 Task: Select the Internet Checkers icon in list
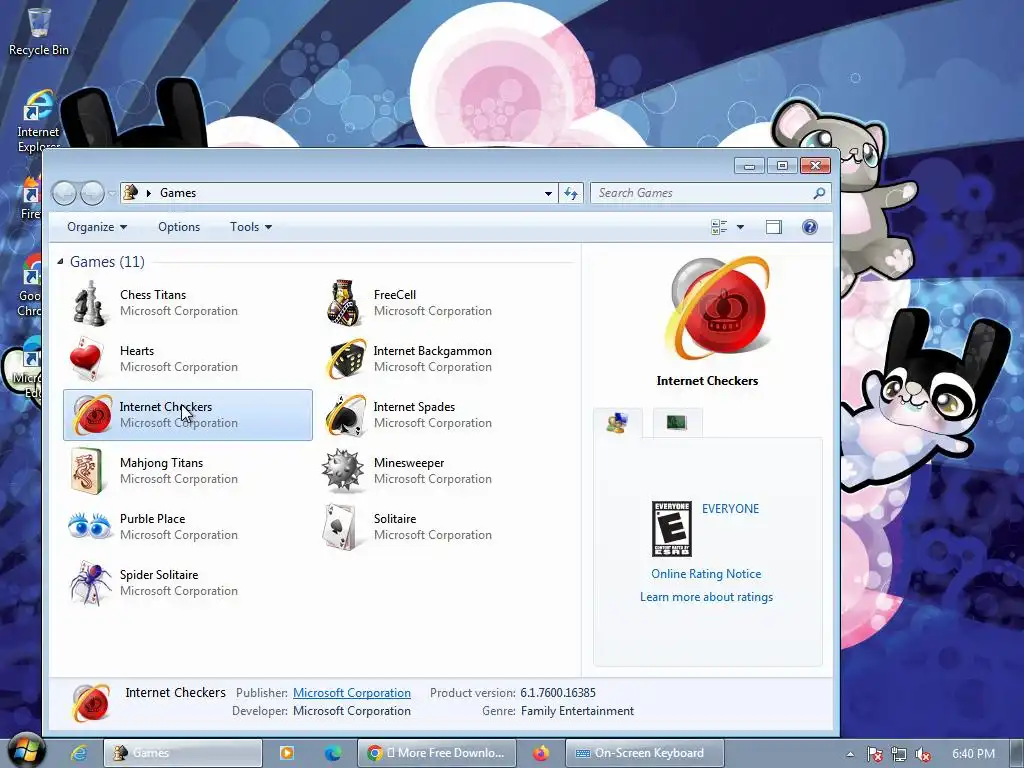pos(91,415)
